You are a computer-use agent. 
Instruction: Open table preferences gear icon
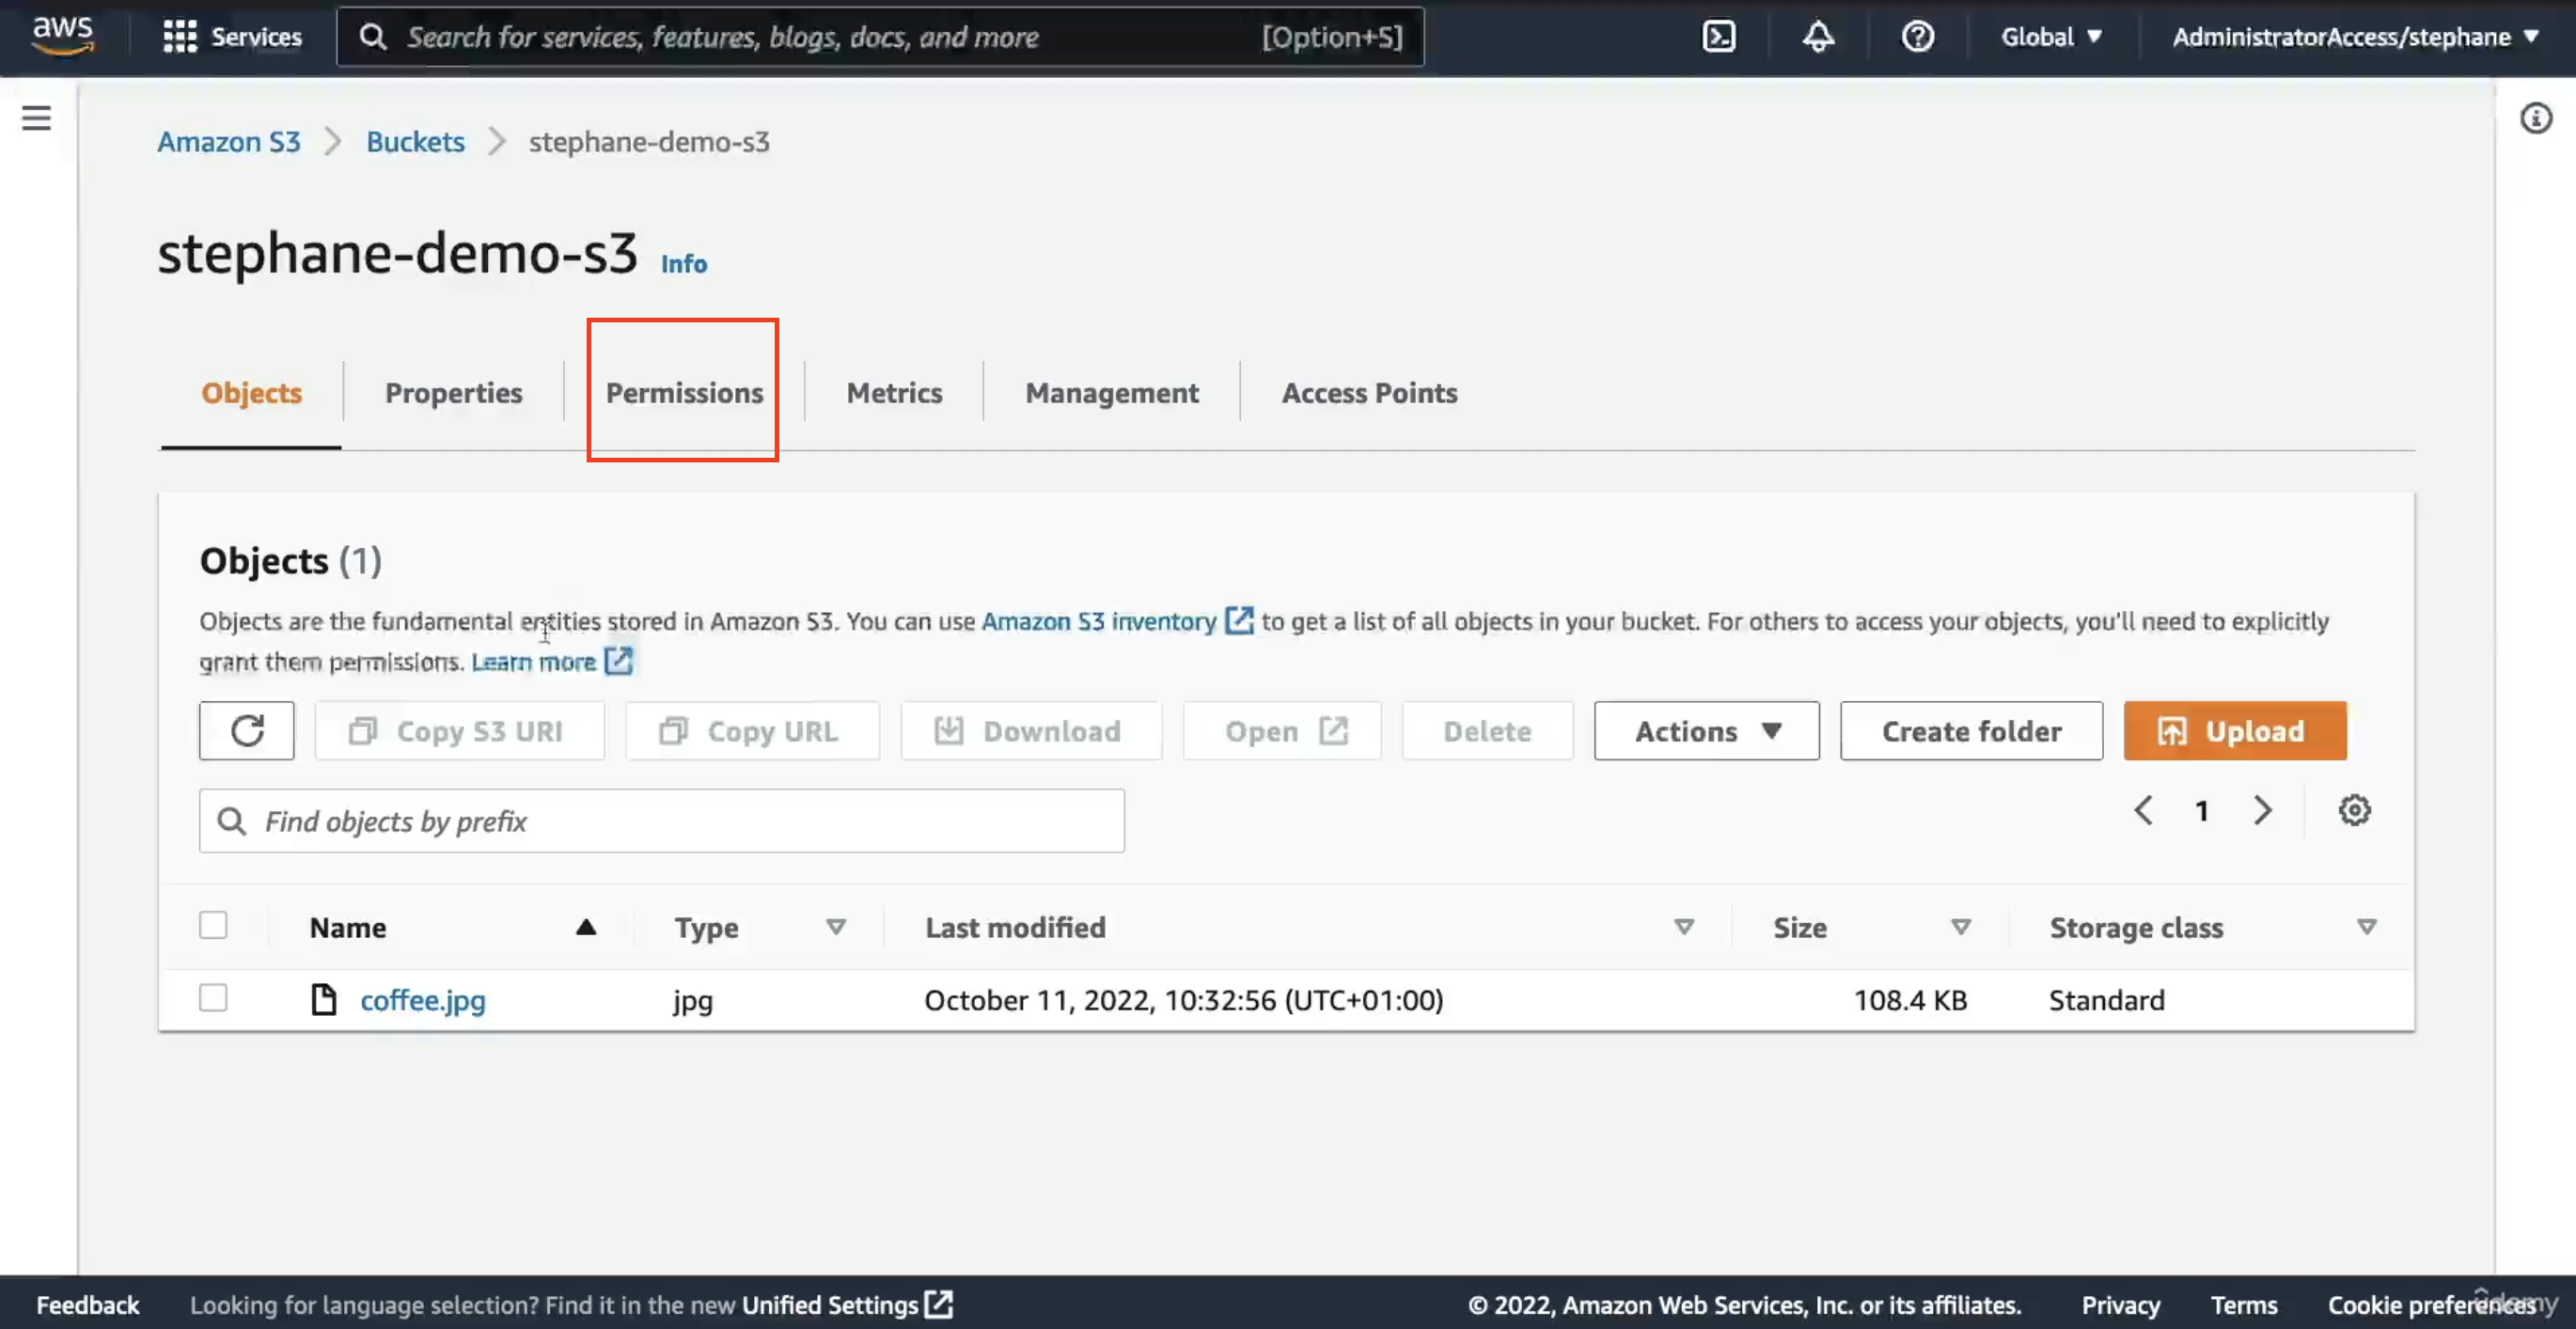point(2354,810)
